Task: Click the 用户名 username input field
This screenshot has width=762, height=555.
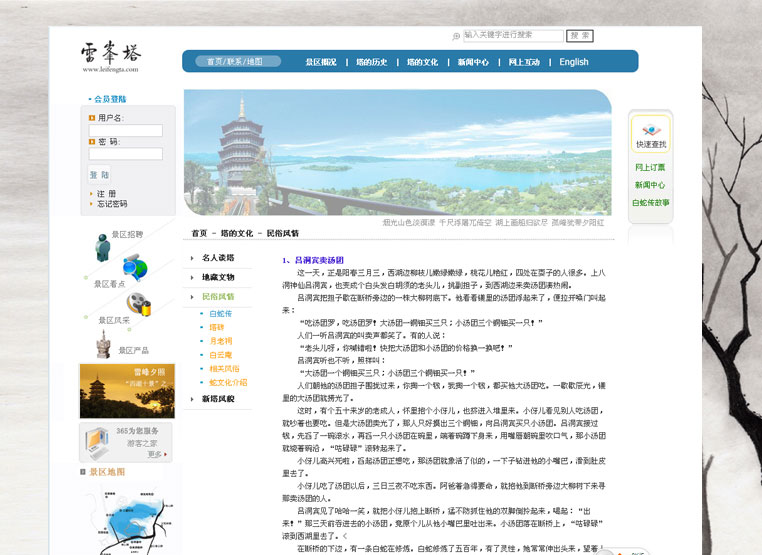Action: coord(125,130)
